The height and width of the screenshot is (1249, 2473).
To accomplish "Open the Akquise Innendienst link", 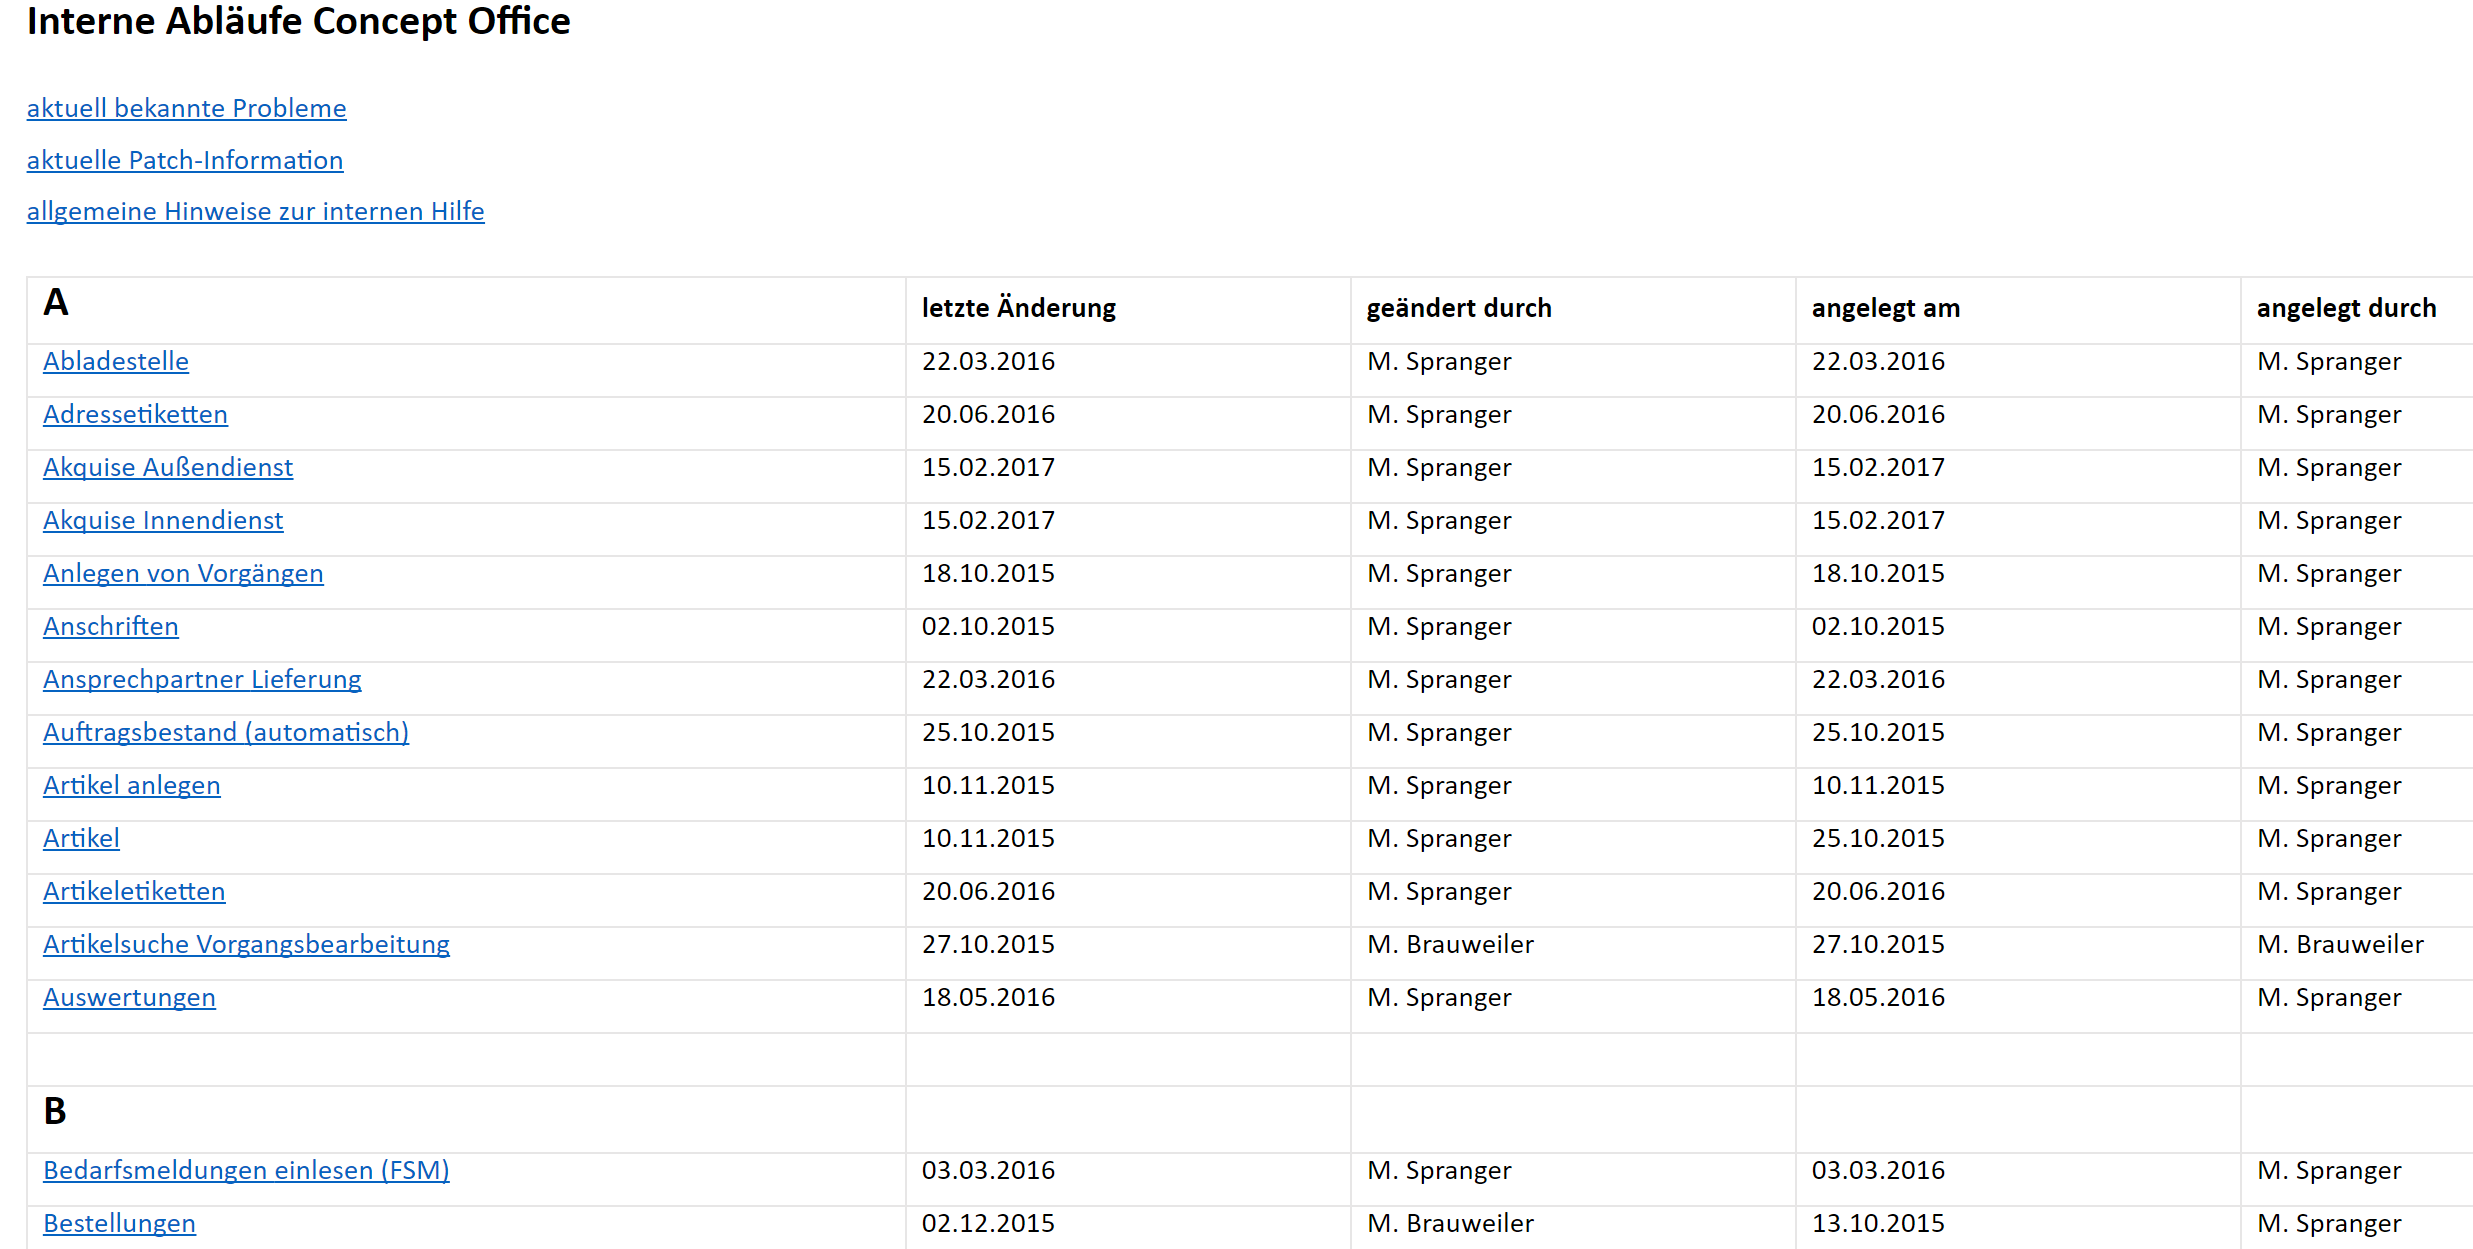I will (x=163, y=520).
